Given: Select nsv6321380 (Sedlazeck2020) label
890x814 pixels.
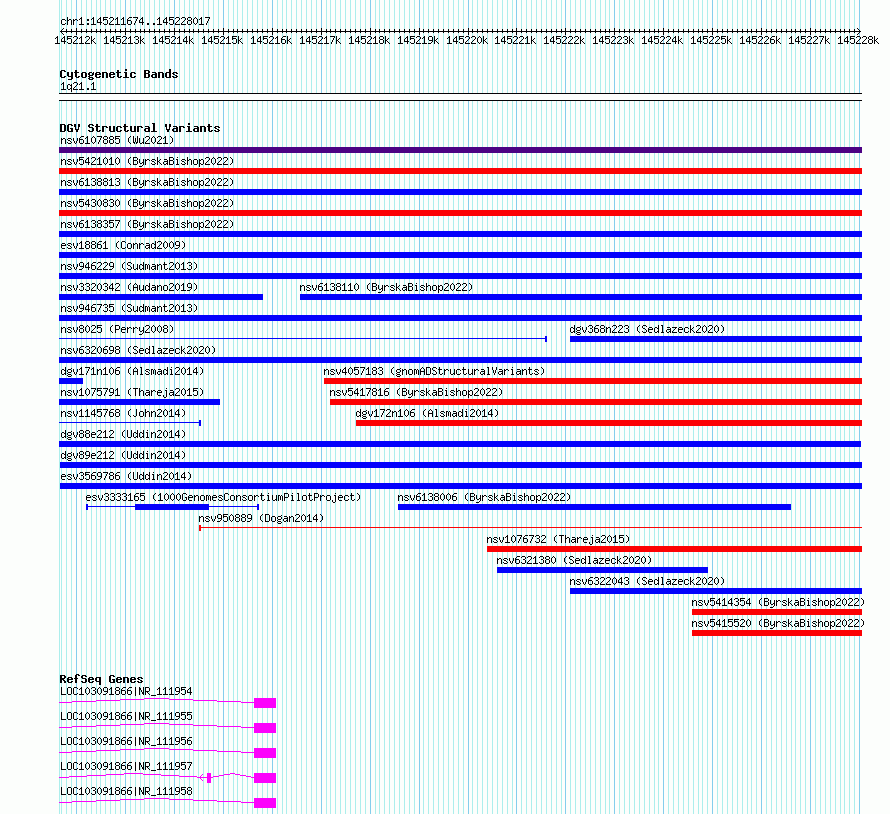Looking at the screenshot, I should tap(574, 560).
